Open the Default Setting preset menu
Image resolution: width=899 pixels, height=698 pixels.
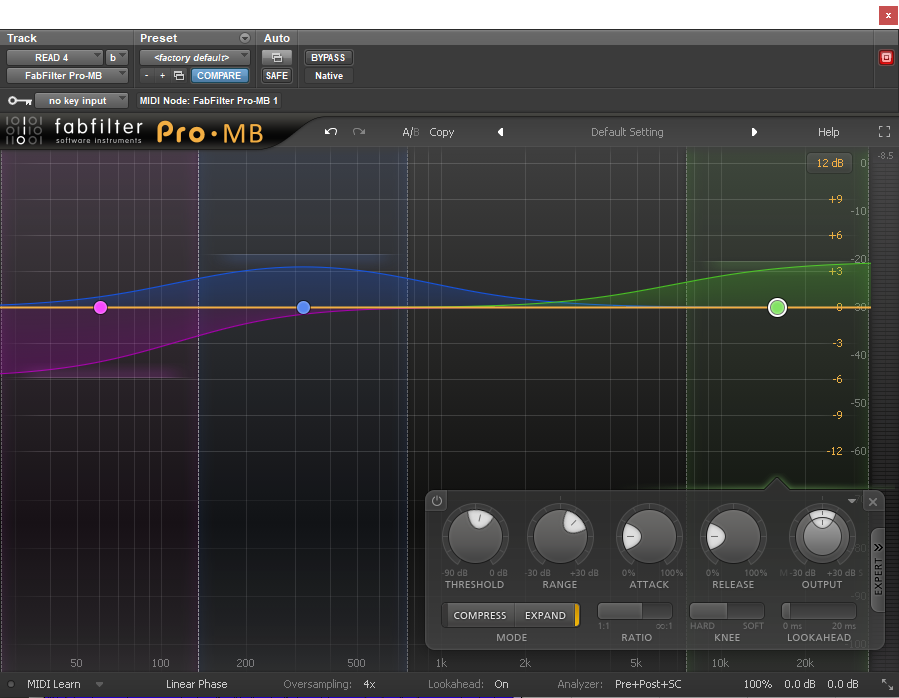coord(627,132)
